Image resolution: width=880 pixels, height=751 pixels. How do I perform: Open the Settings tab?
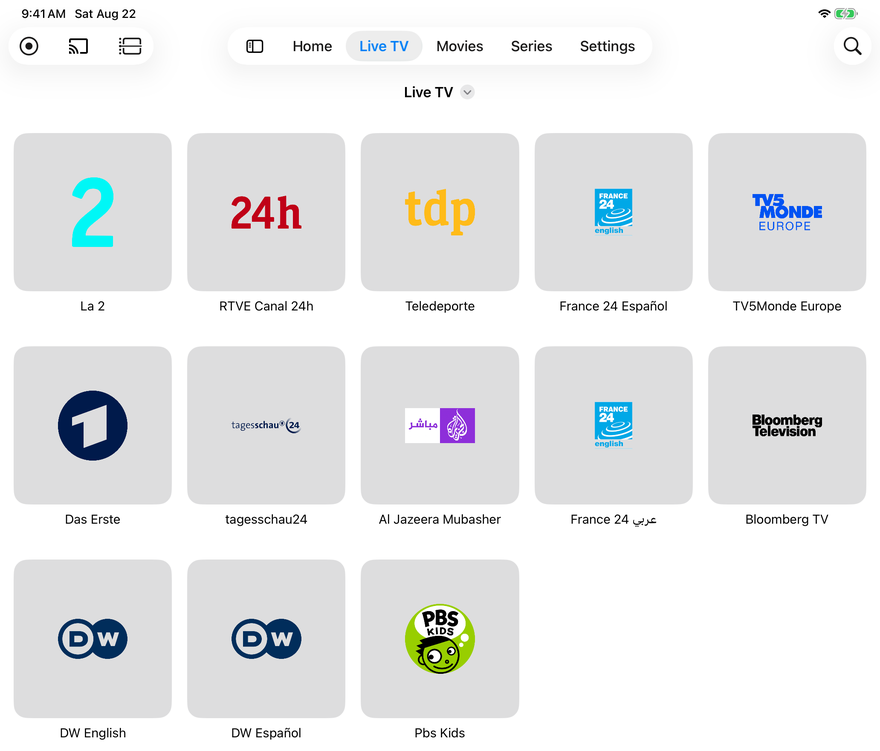pos(607,46)
